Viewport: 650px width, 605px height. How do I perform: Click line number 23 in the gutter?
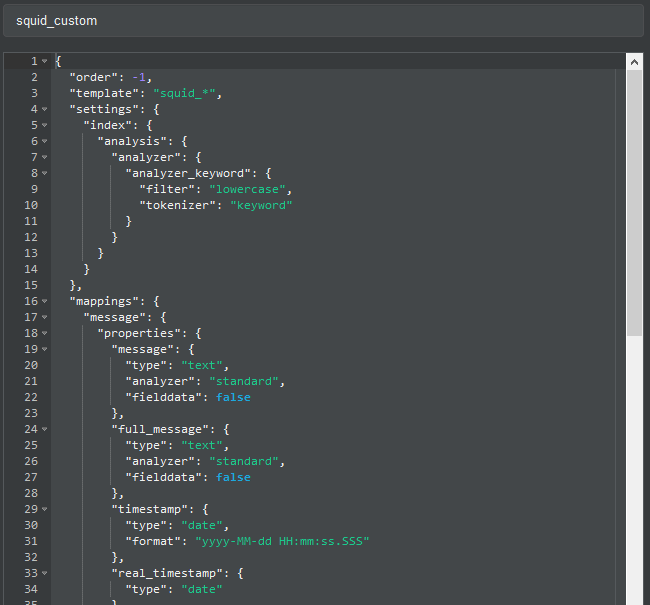(x=31, y=413)
